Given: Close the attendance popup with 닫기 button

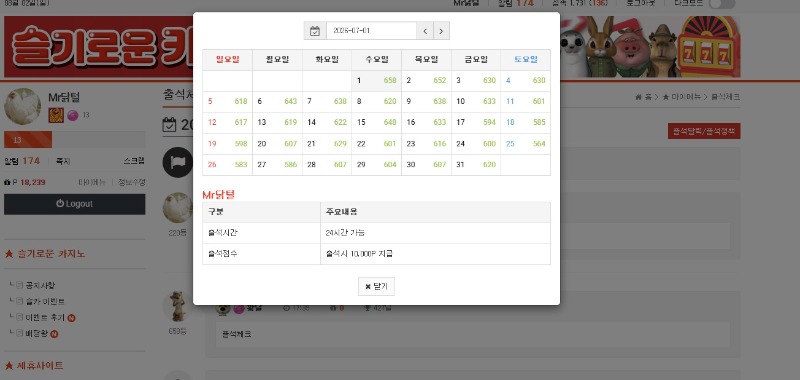Looking at the screenshot, I should click(376, 287).
